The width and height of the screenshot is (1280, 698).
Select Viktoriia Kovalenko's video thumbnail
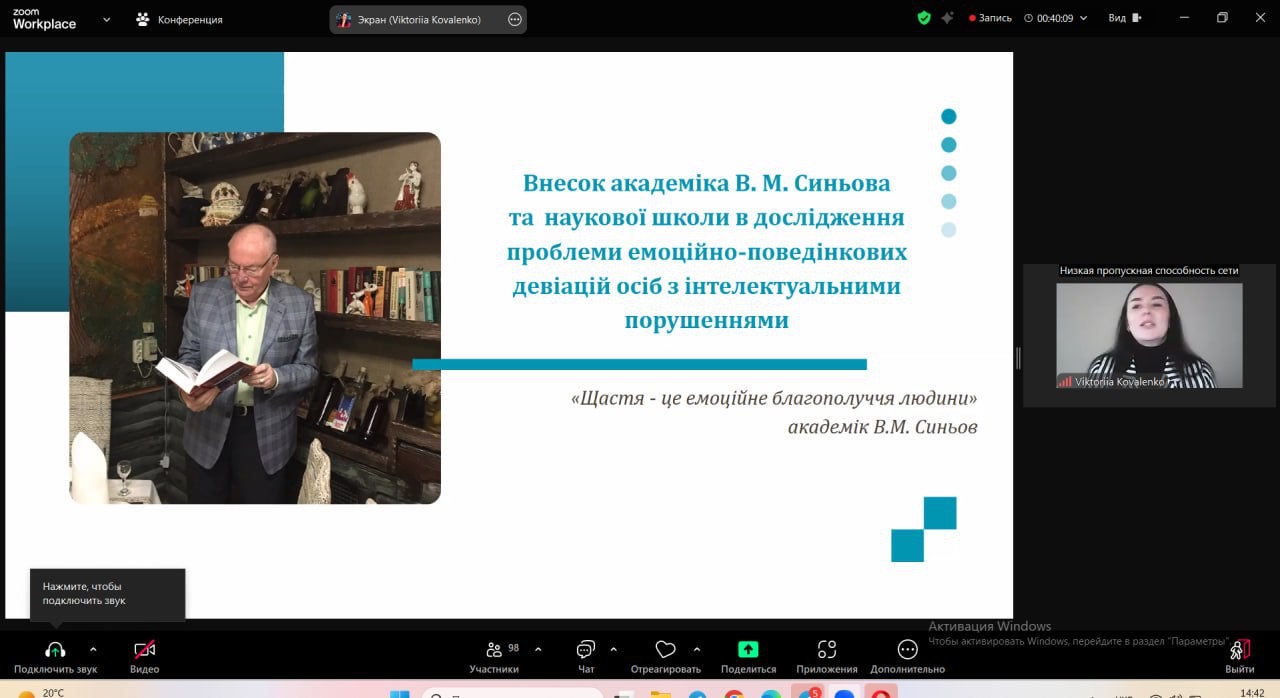coord(1149,335)
